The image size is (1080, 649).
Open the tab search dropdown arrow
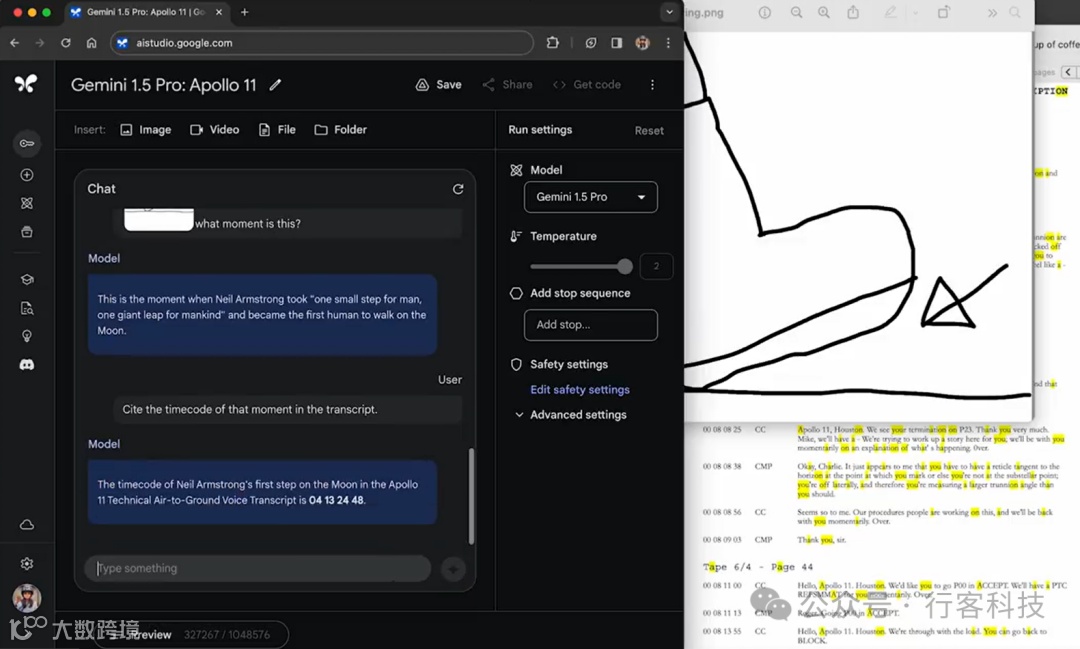(669, 12)
